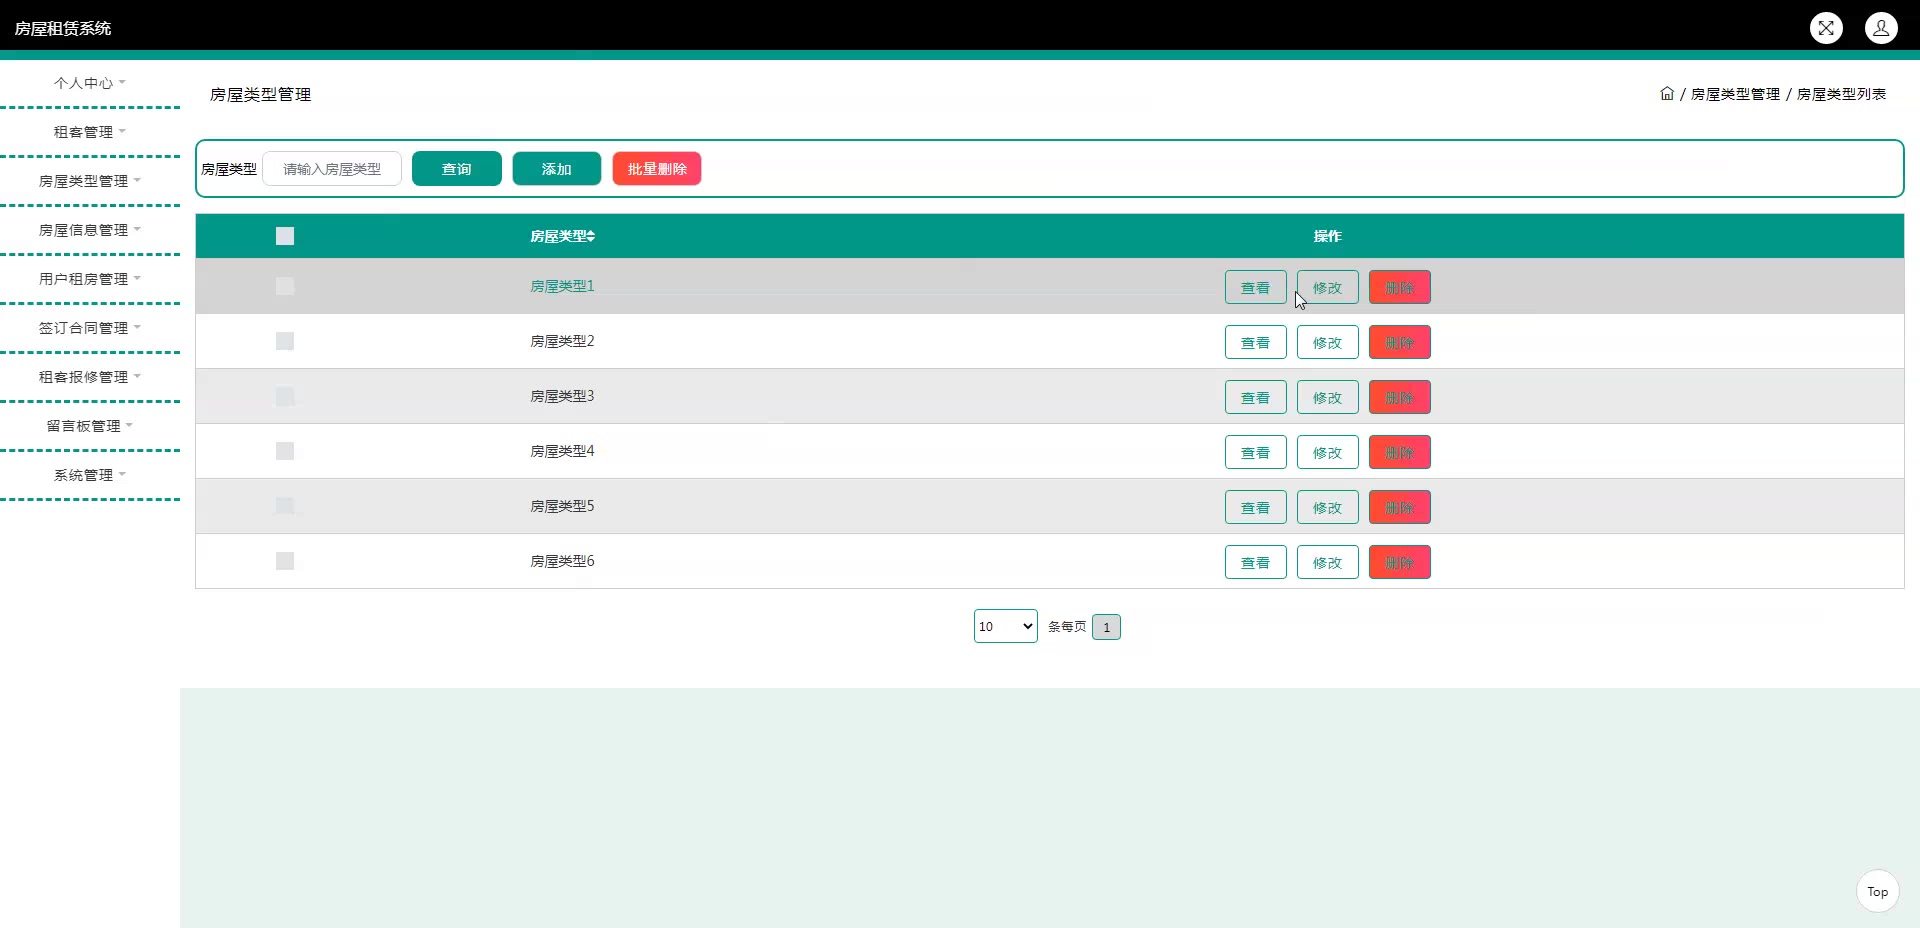Viewport: 1920px width, 928px height.
Task: Click the home icon in the breadcrumb
Action: 1667,94
